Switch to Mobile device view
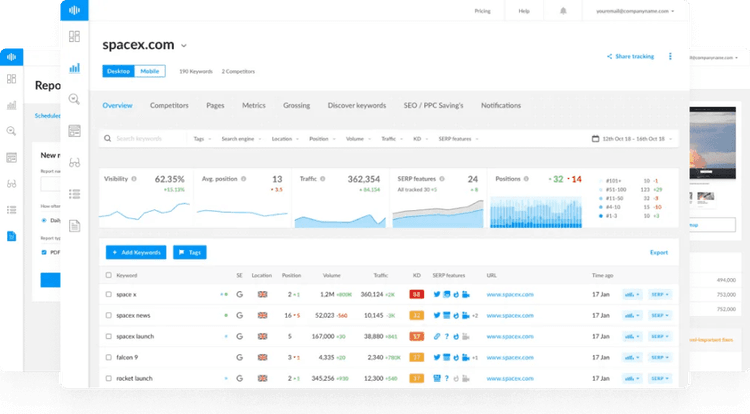 tap(150, 72)
